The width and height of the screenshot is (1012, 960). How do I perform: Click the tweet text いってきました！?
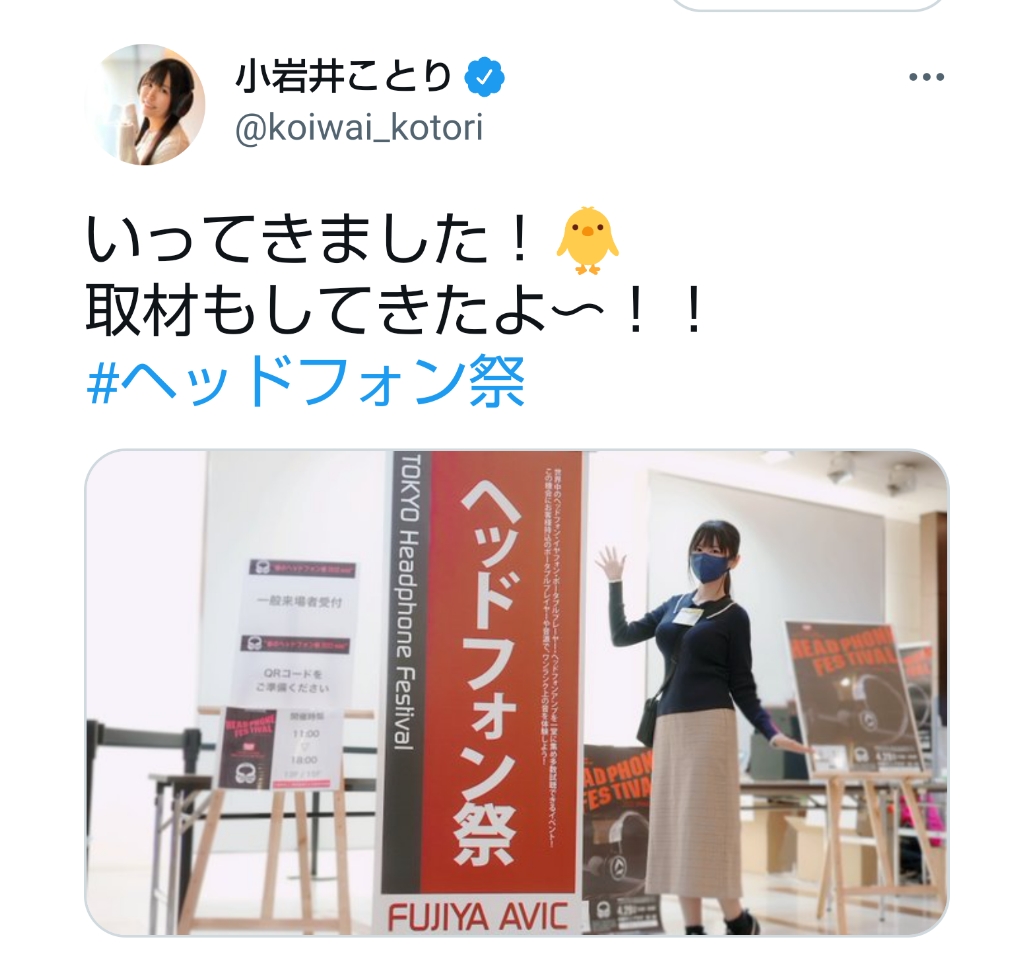coord(309,240)
